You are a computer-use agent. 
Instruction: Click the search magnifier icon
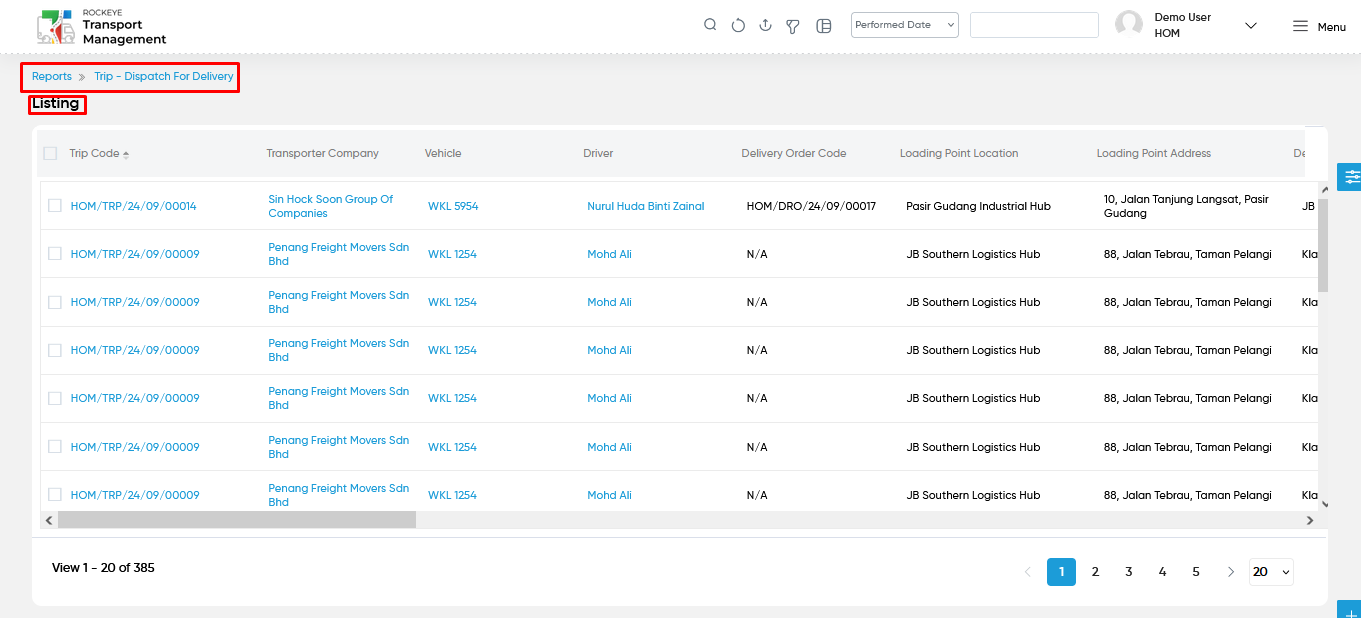point(710,25)
